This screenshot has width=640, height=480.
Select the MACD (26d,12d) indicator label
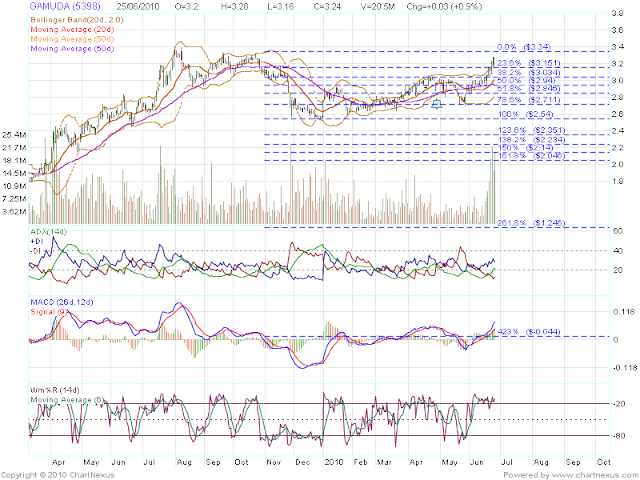(x=62, y=302)
